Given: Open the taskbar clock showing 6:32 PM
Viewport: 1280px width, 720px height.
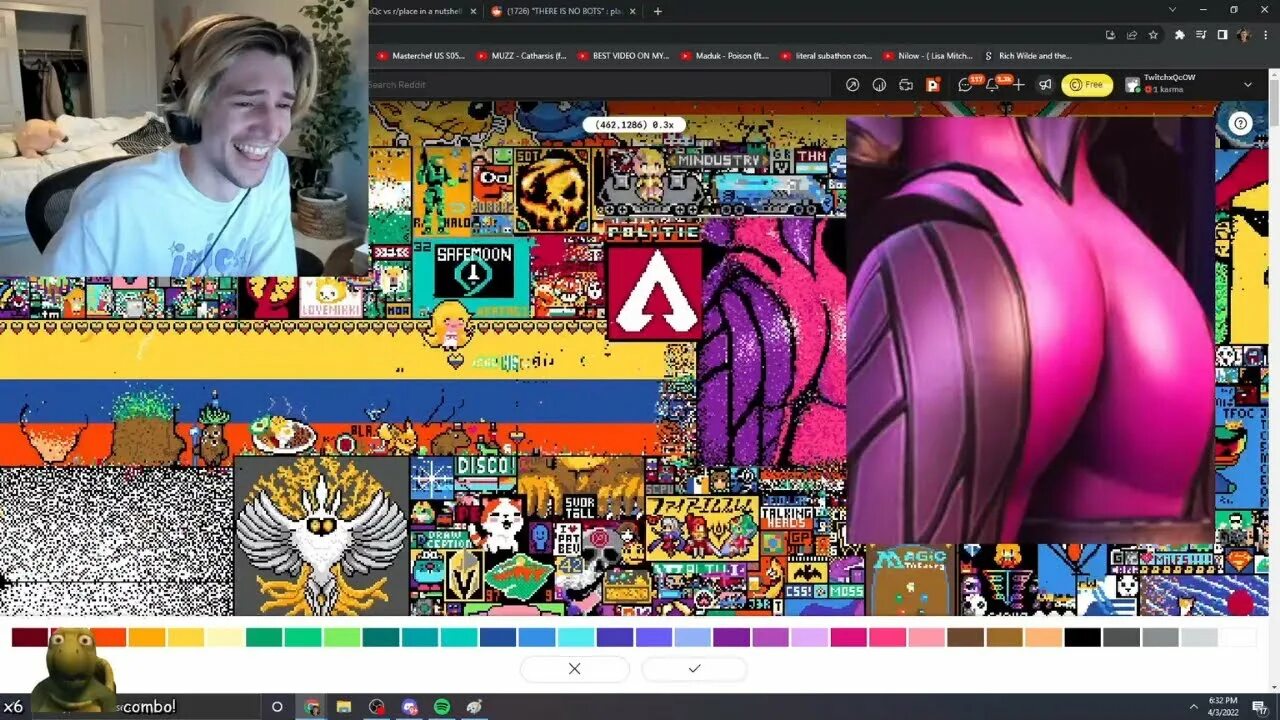Looking at the screenshot, I should pos(1224,707).
